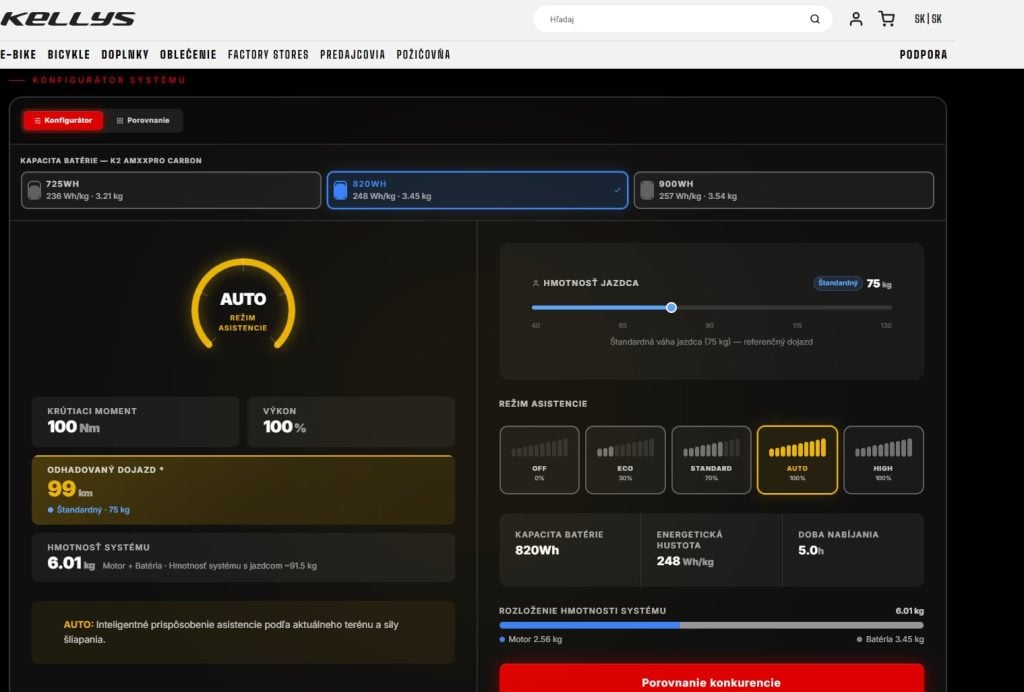The image size is (1024, 692).
Task: Click the Kapacita batérie 820Wh value
Action: point(537,550)
